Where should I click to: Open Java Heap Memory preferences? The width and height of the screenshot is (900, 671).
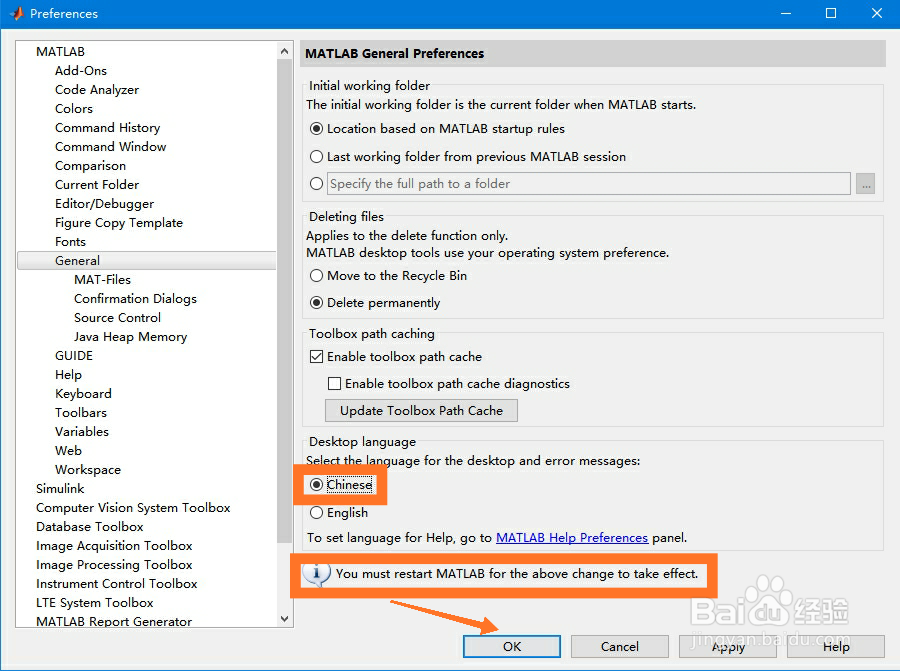[131, 336]
